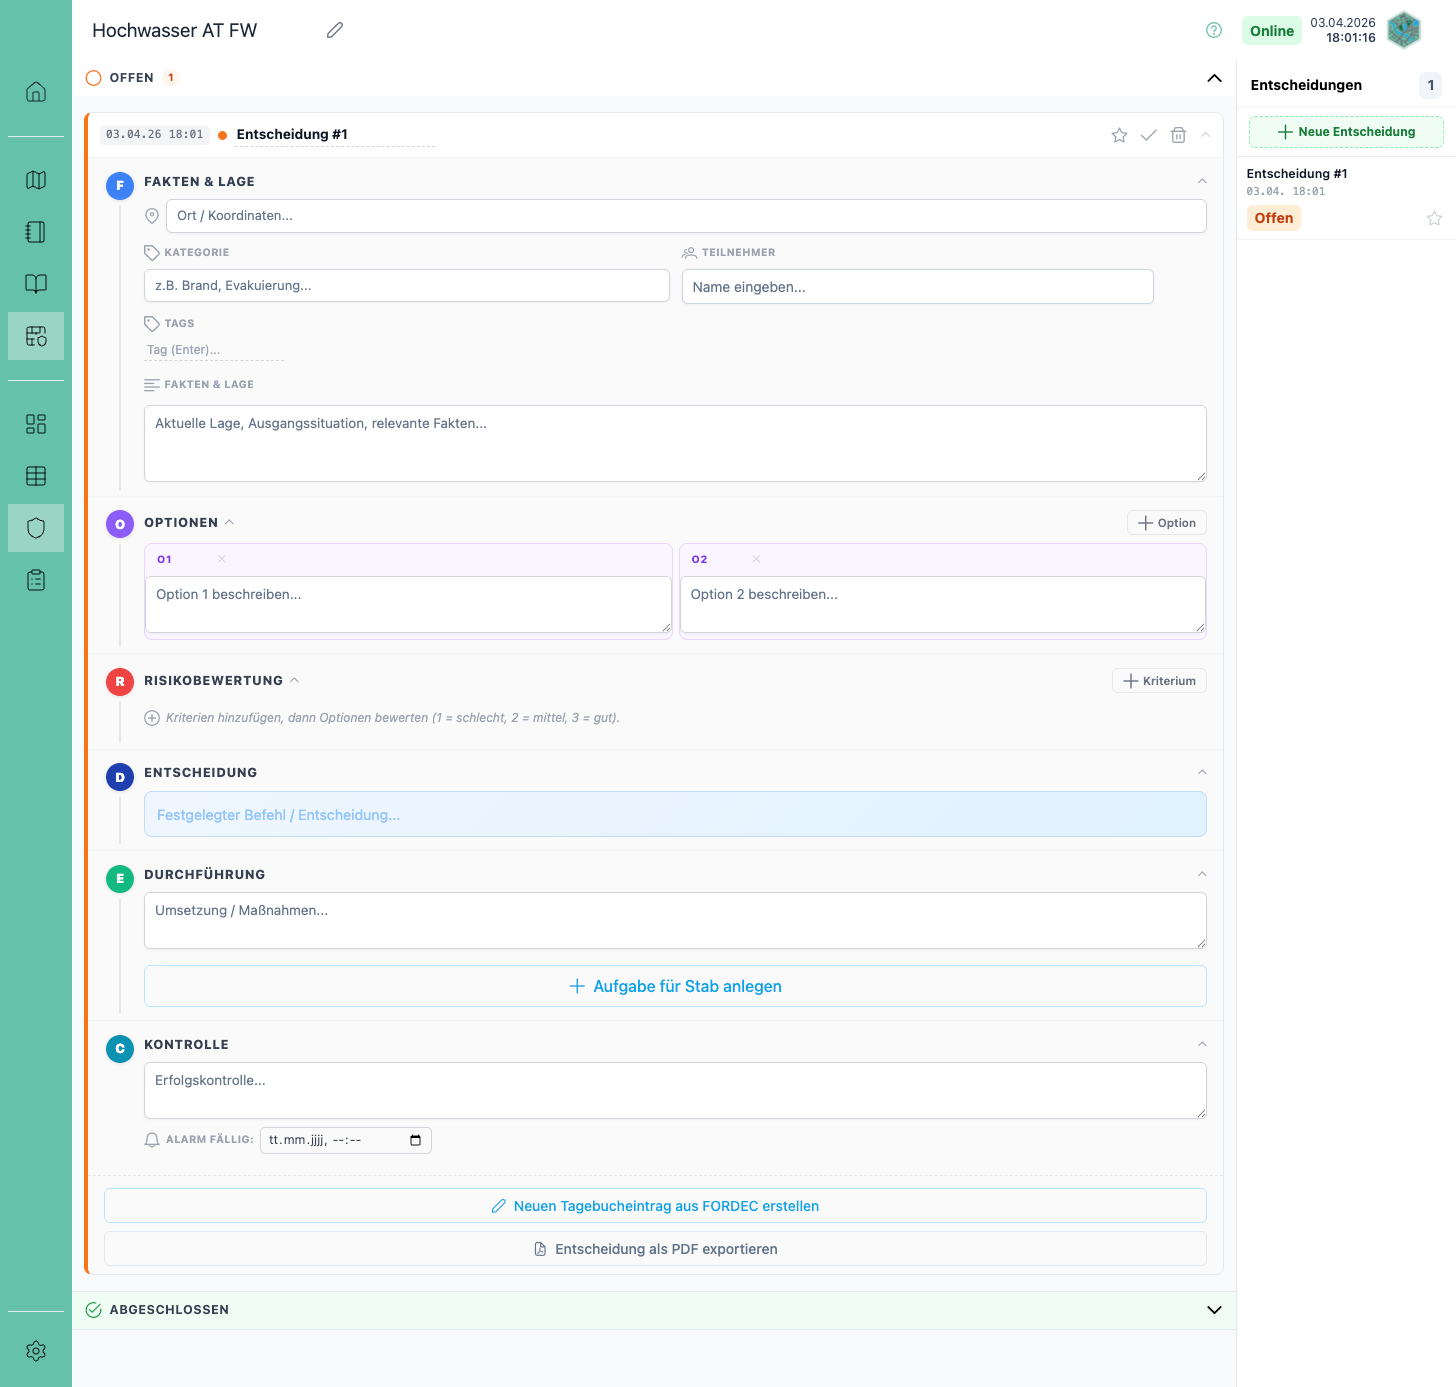Open the map view in sidebar
1456x1387 pixels.
click(x=36, y=180)
